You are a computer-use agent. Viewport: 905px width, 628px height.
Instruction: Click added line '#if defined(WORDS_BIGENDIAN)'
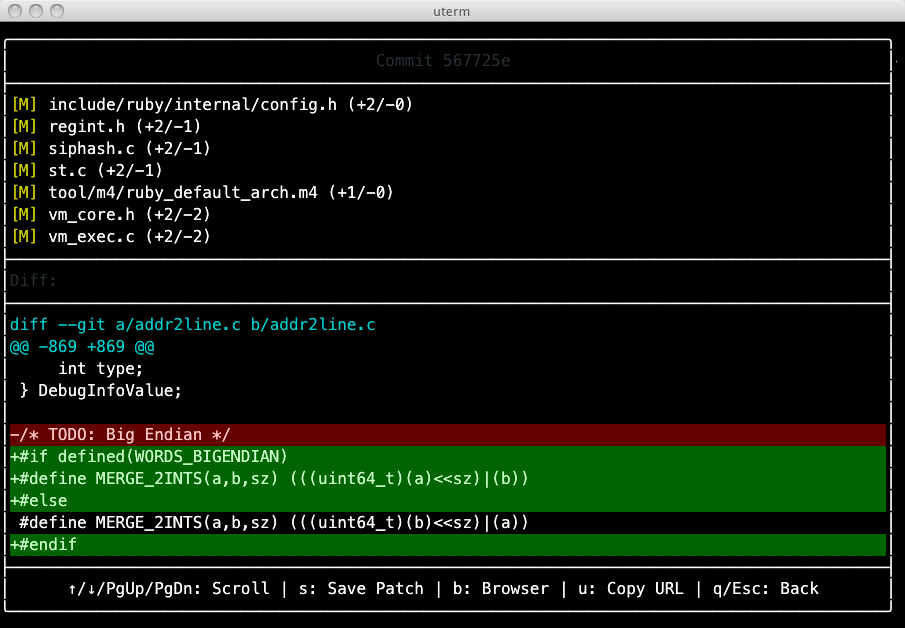point(448,457)
